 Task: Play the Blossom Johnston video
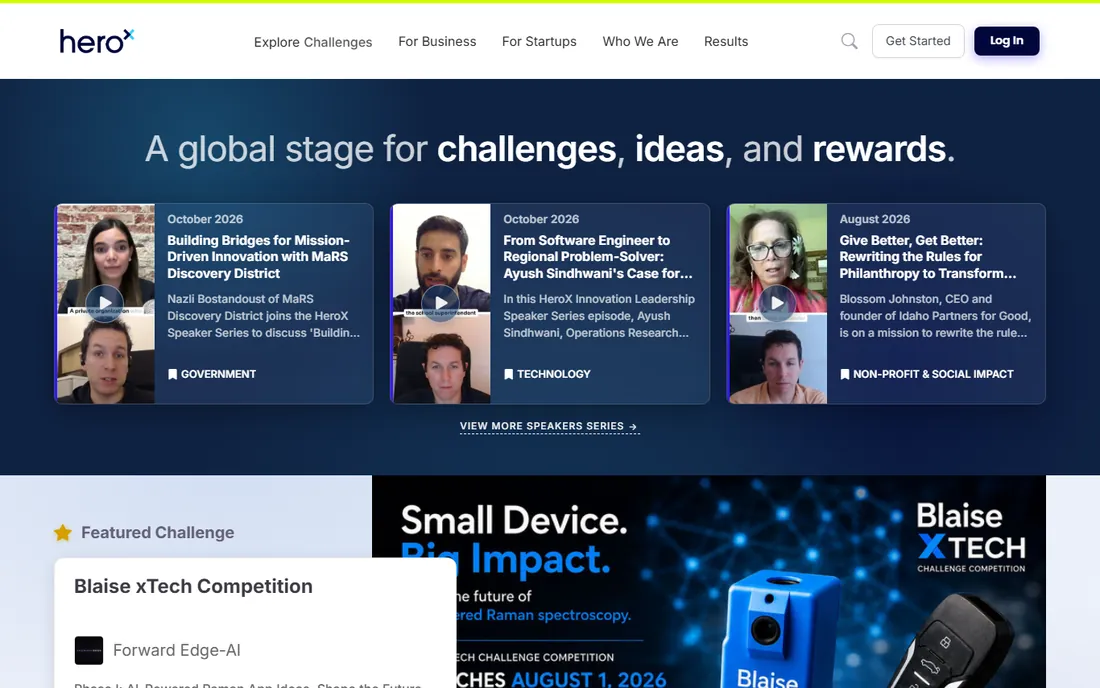tap(777, 303)
